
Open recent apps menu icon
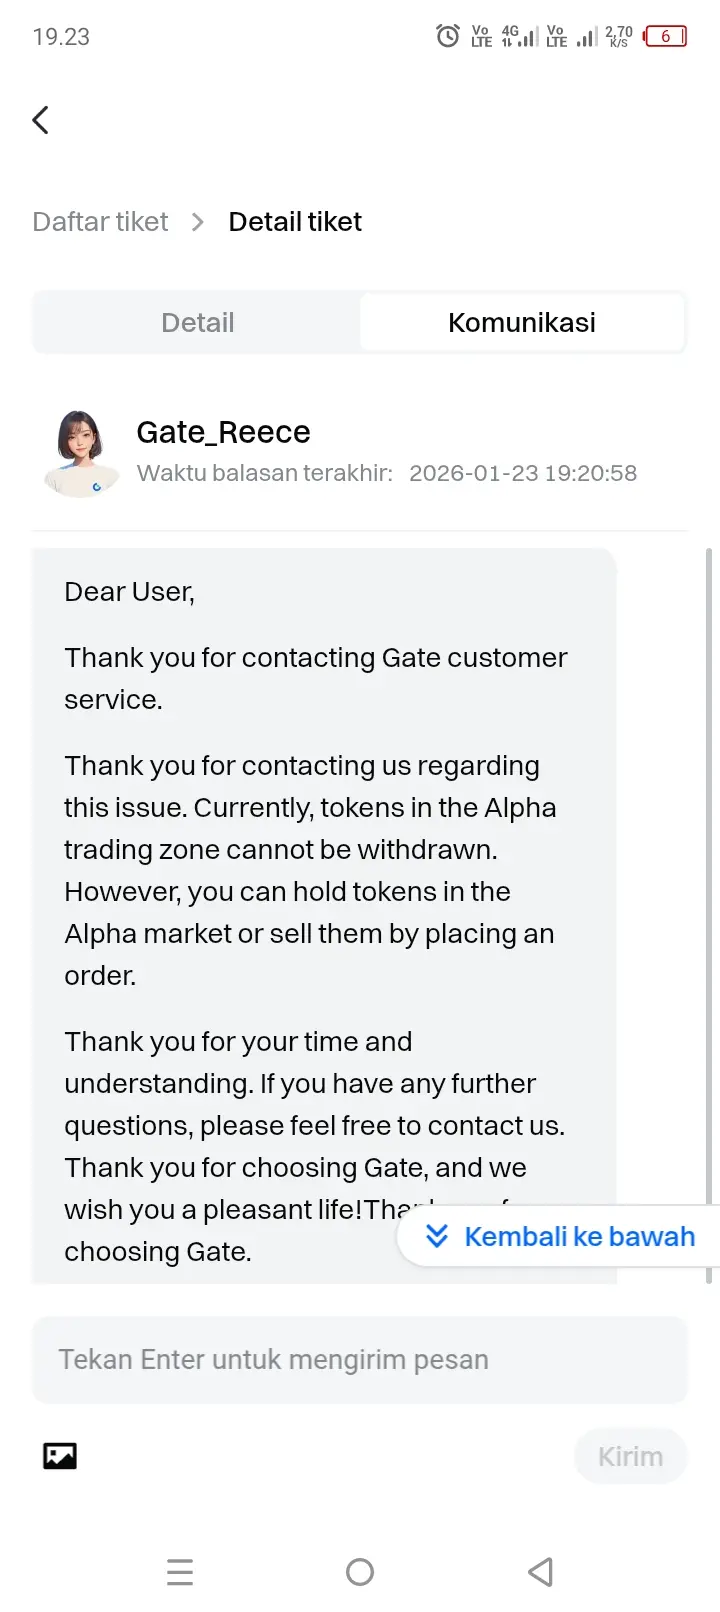180,1572
